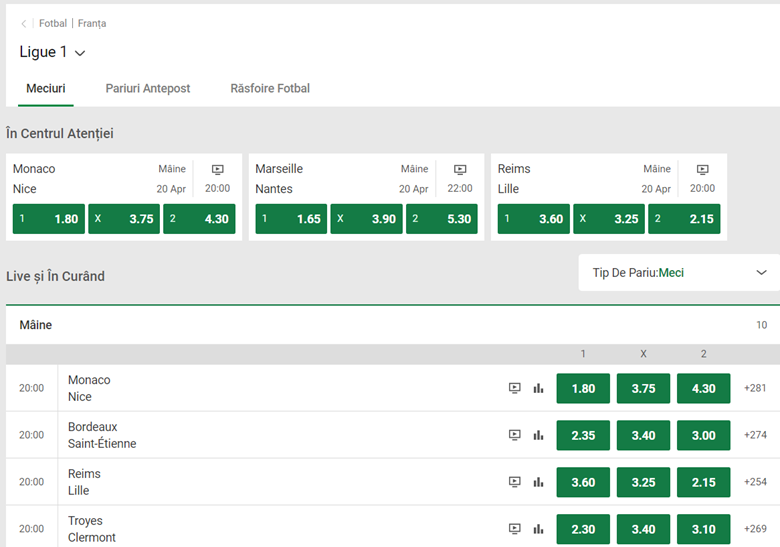Screen dimensions: 780x547
Task: Pick Lille win 2.15 in featured card
Action: coord(684,219)
